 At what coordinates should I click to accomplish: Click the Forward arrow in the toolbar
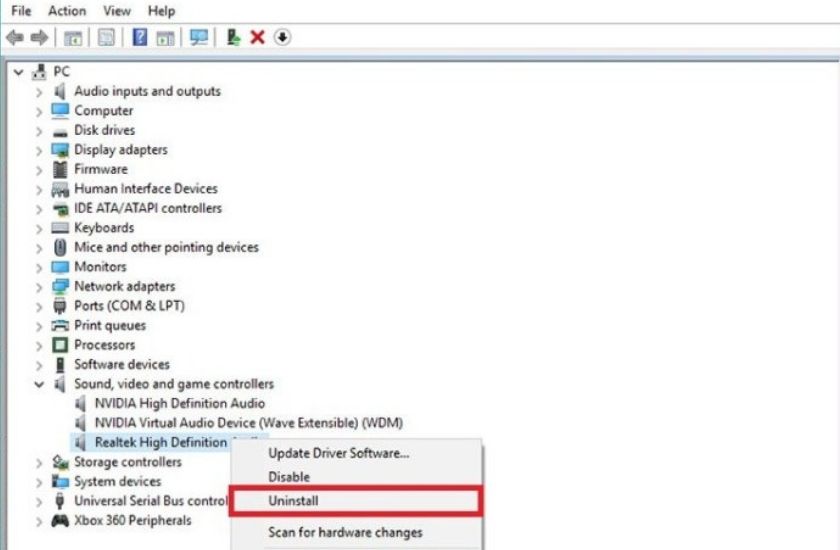(38, 37)
